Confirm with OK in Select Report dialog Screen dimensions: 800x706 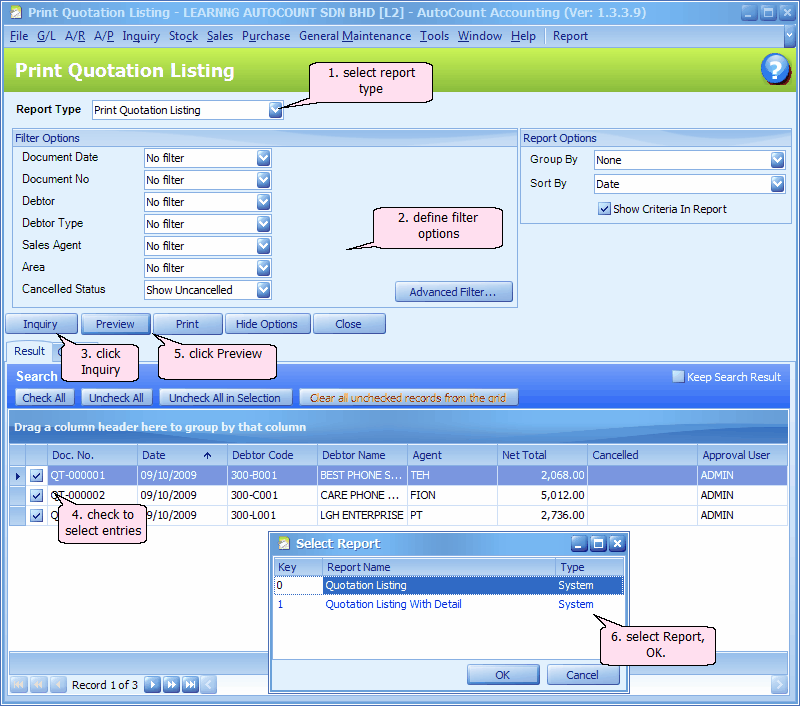(x=503, y=675)
